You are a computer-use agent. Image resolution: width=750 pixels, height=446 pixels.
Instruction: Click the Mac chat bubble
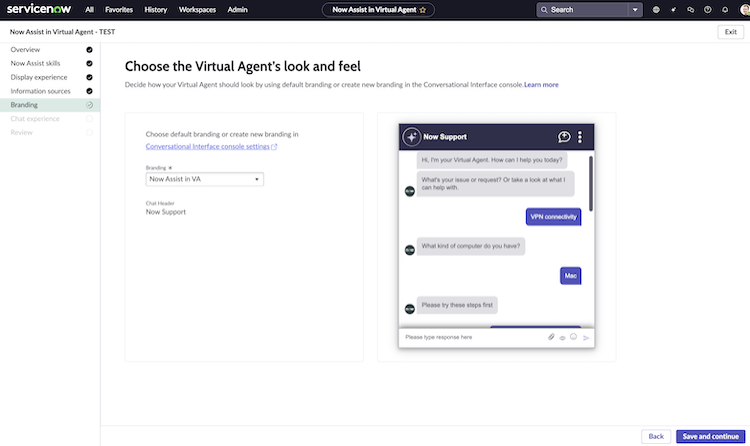click(x=571, y=276)
